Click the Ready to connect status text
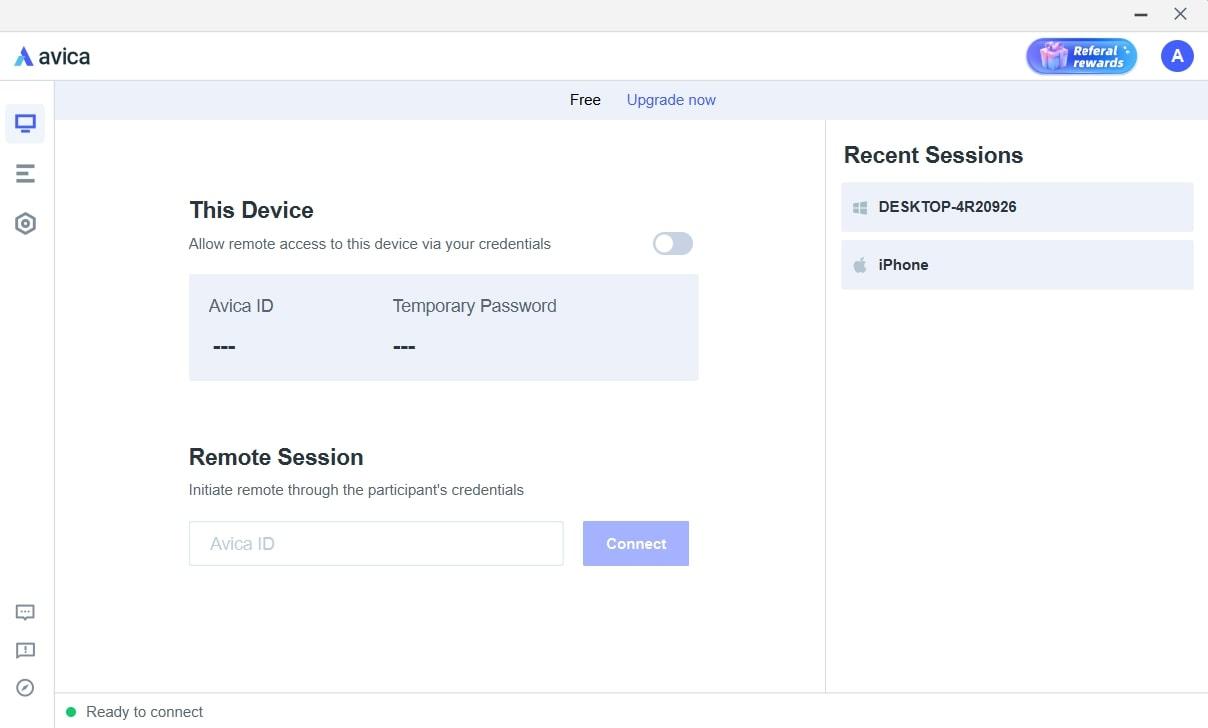The height and width of the screenshot is (728, 1208). 145,712
